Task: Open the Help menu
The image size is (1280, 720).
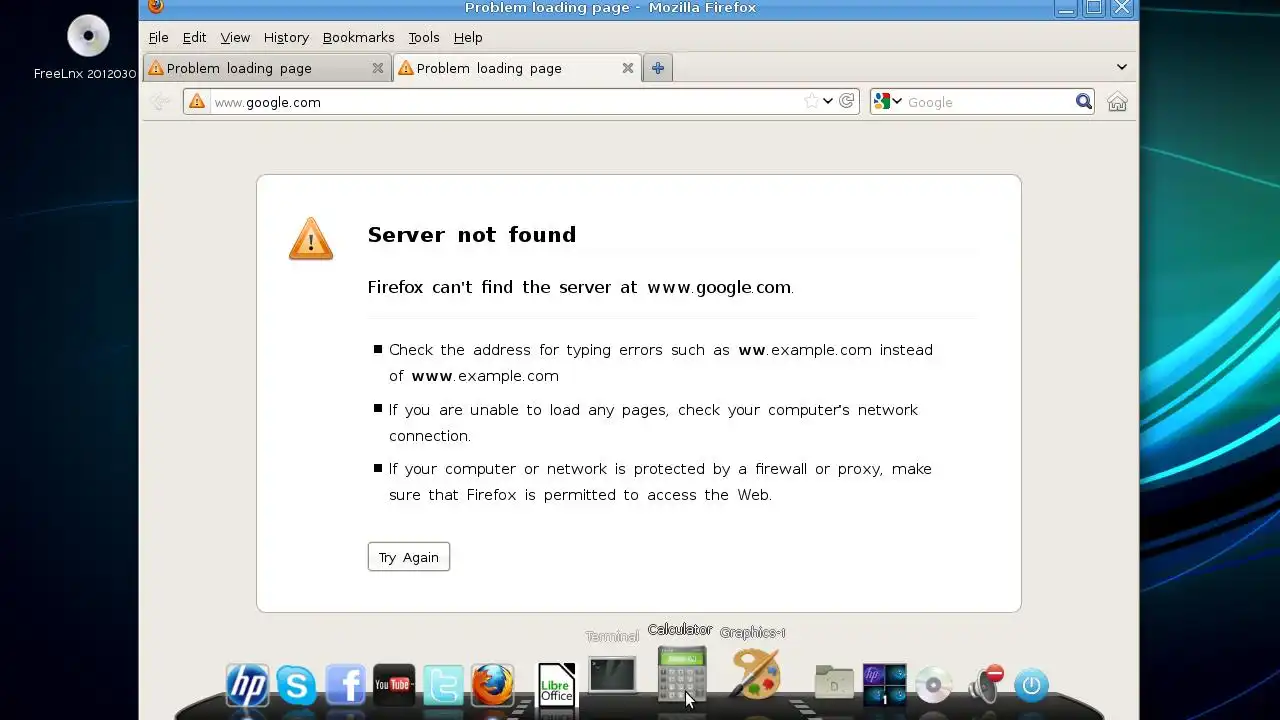Action: [468, 37]
